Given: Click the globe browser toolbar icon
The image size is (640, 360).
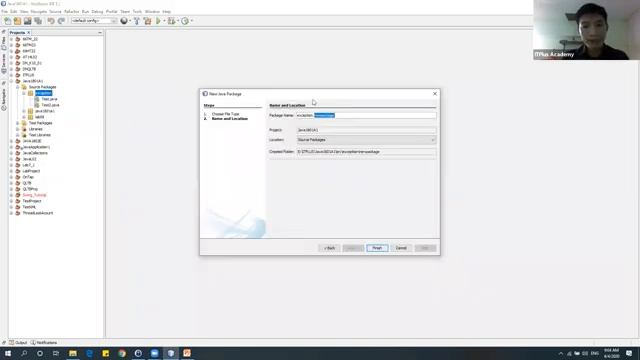Looking at the screenshot, I should coord(124,21).
